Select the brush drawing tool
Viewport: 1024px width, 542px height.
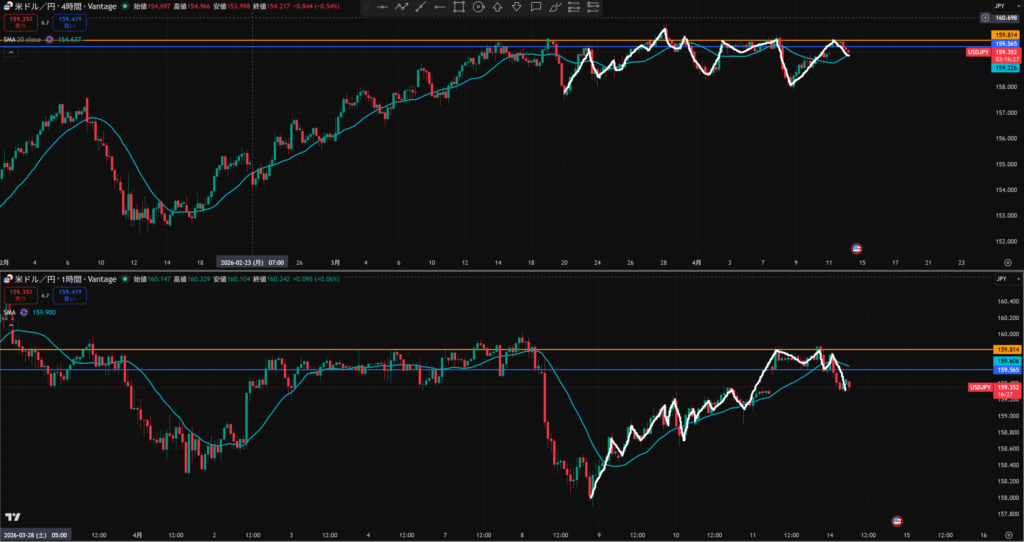(x=555, y=7)
